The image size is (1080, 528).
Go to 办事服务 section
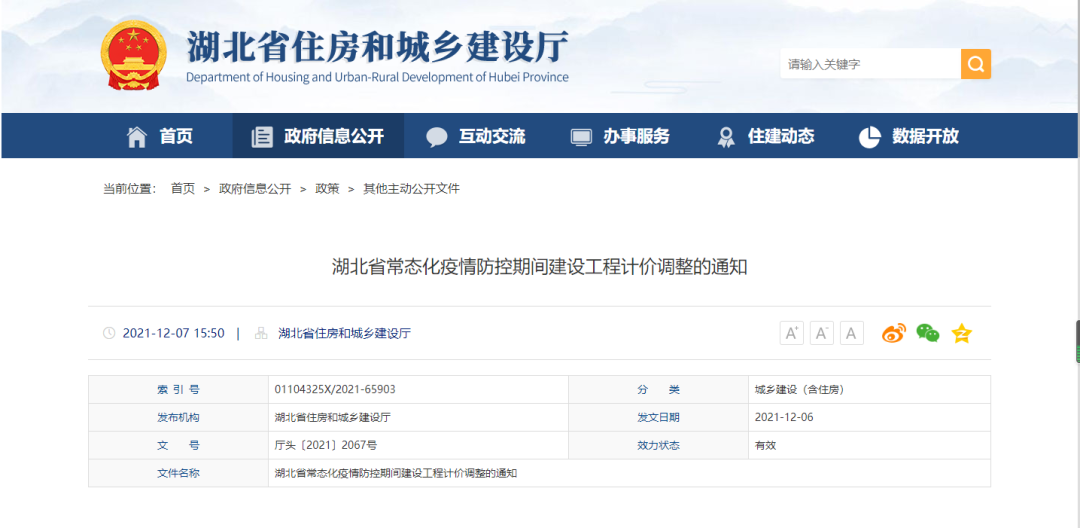620,137
